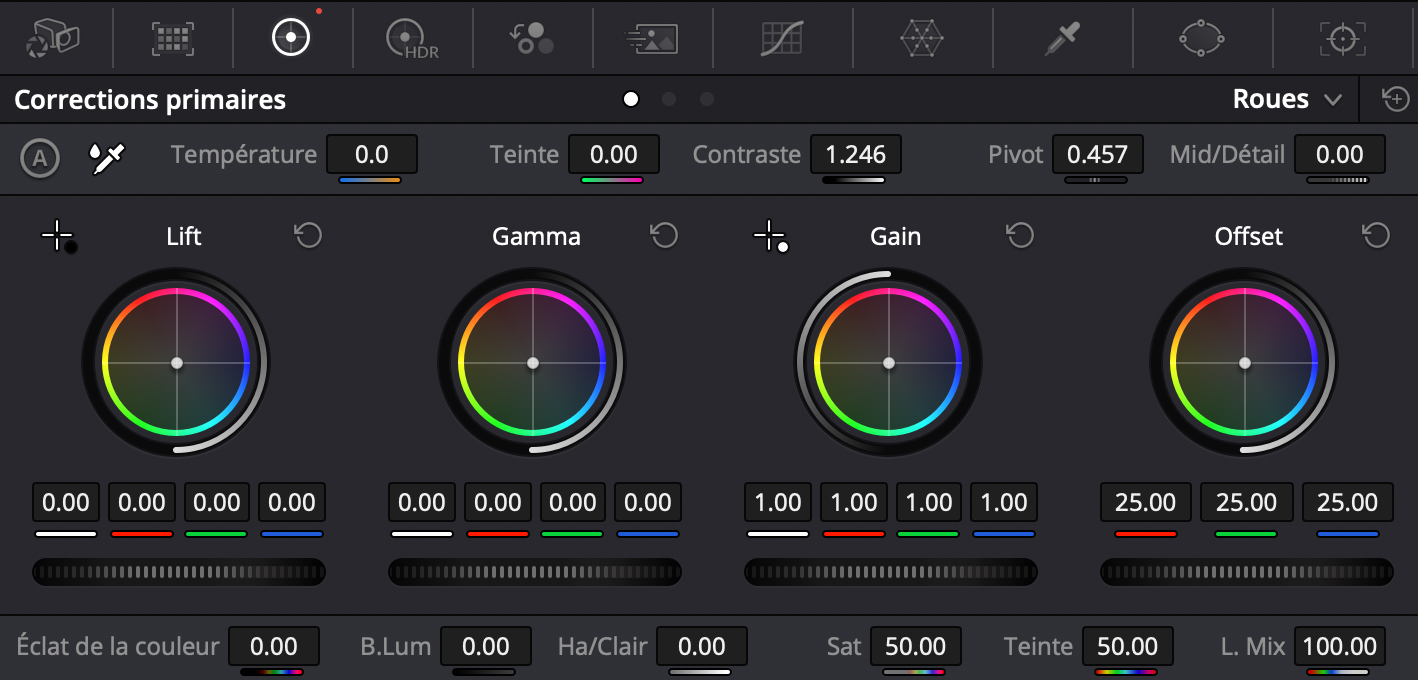Open the Curves palette icon
This screenshot has height=680, width=1418.
(x=782, y=38)
